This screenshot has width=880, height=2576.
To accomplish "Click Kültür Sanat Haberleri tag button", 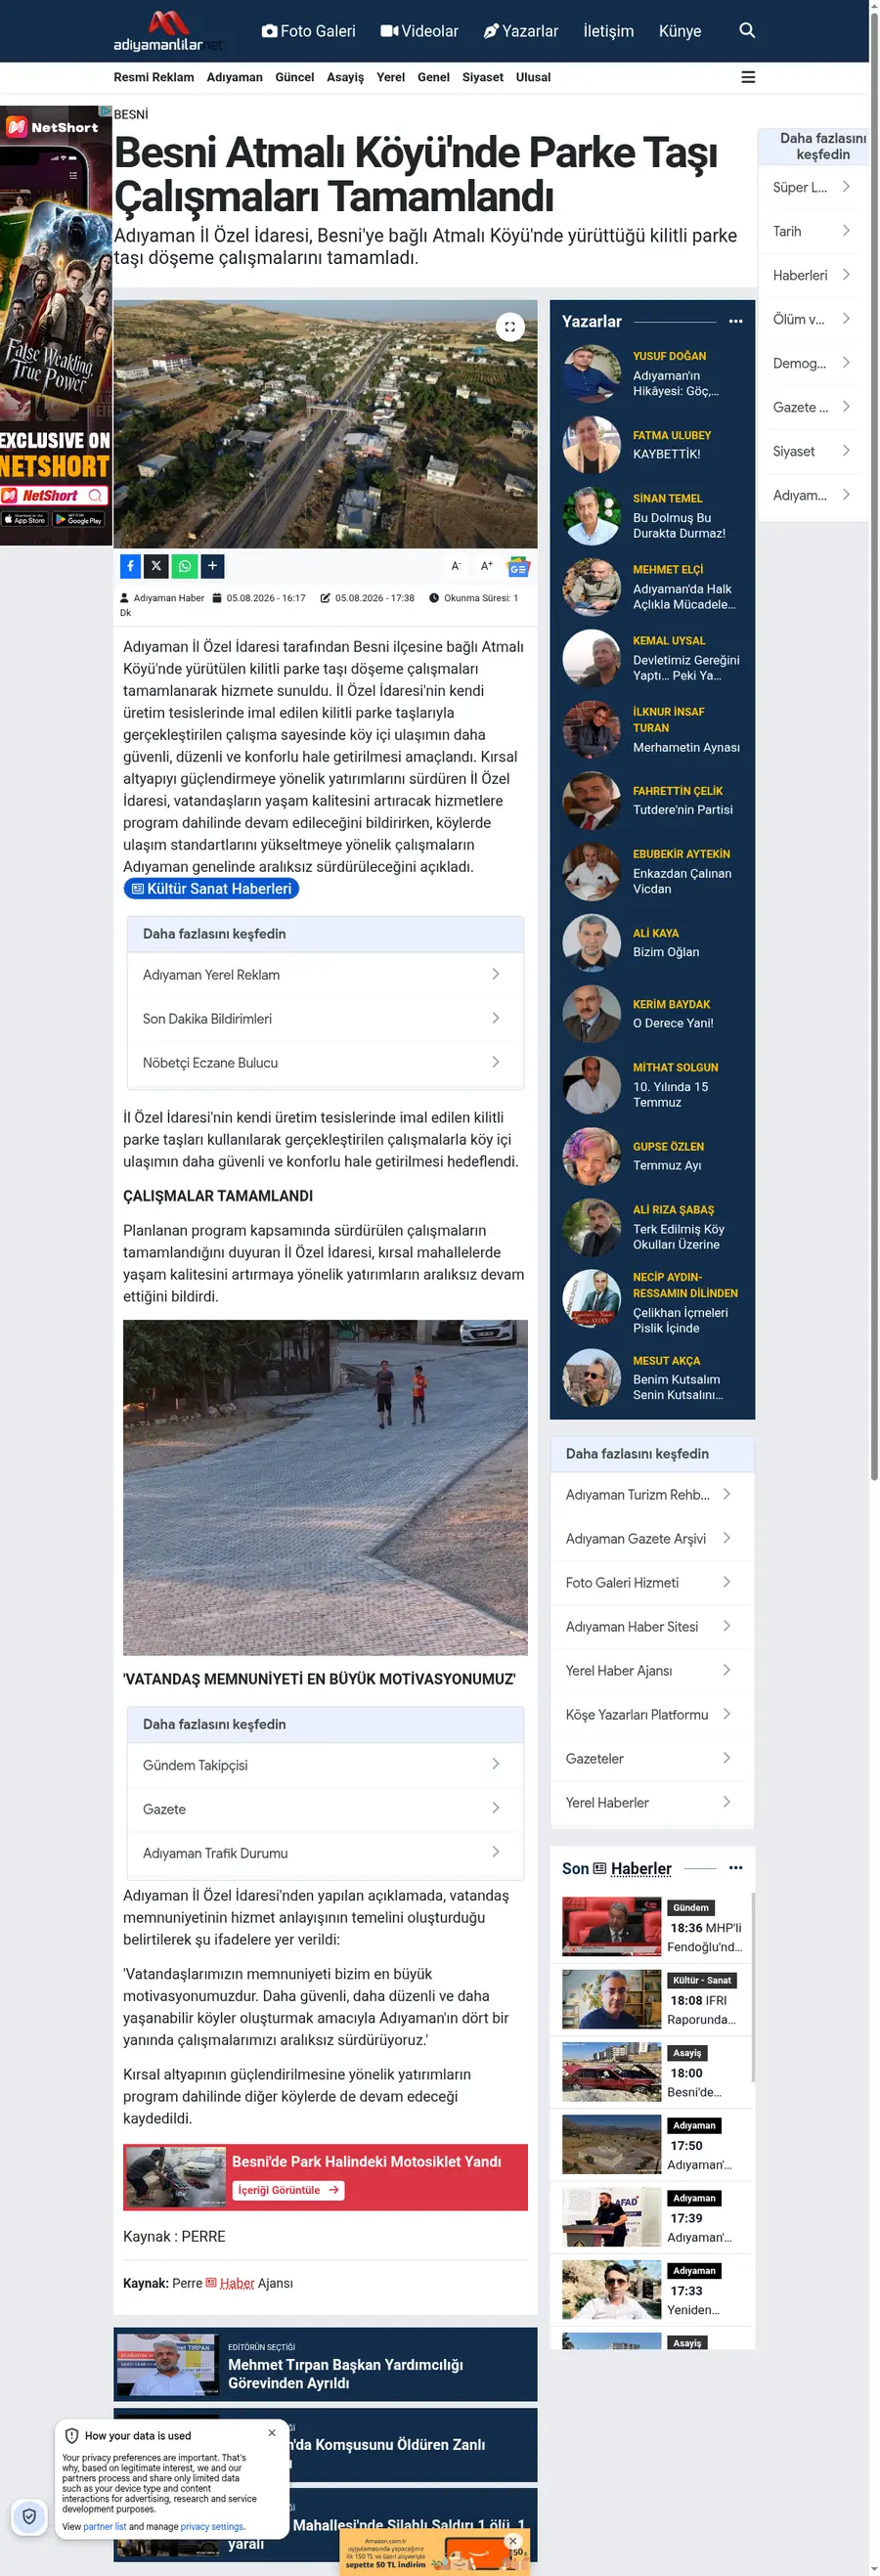I will click(x=211, y=888).
